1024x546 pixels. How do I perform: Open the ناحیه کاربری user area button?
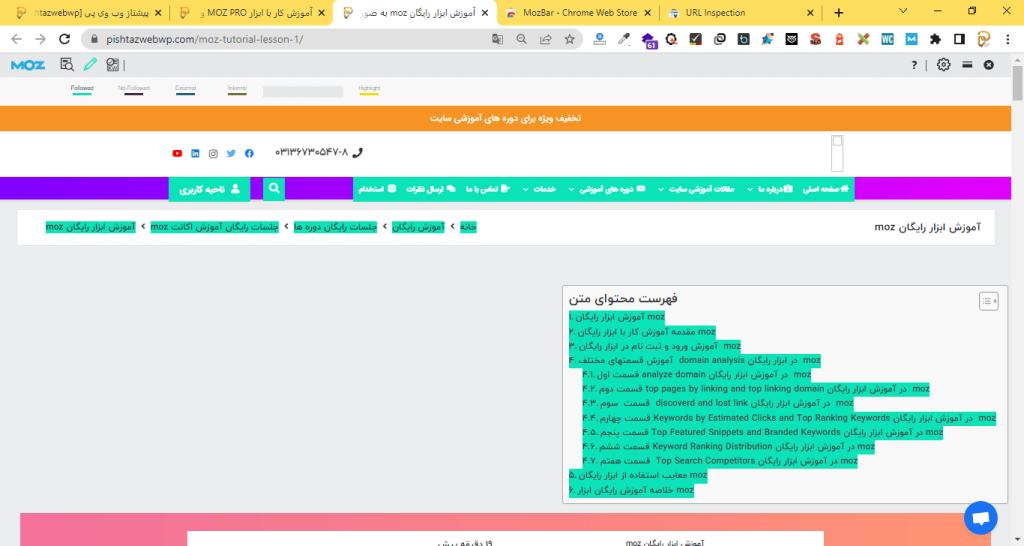[x=209, y=189]
